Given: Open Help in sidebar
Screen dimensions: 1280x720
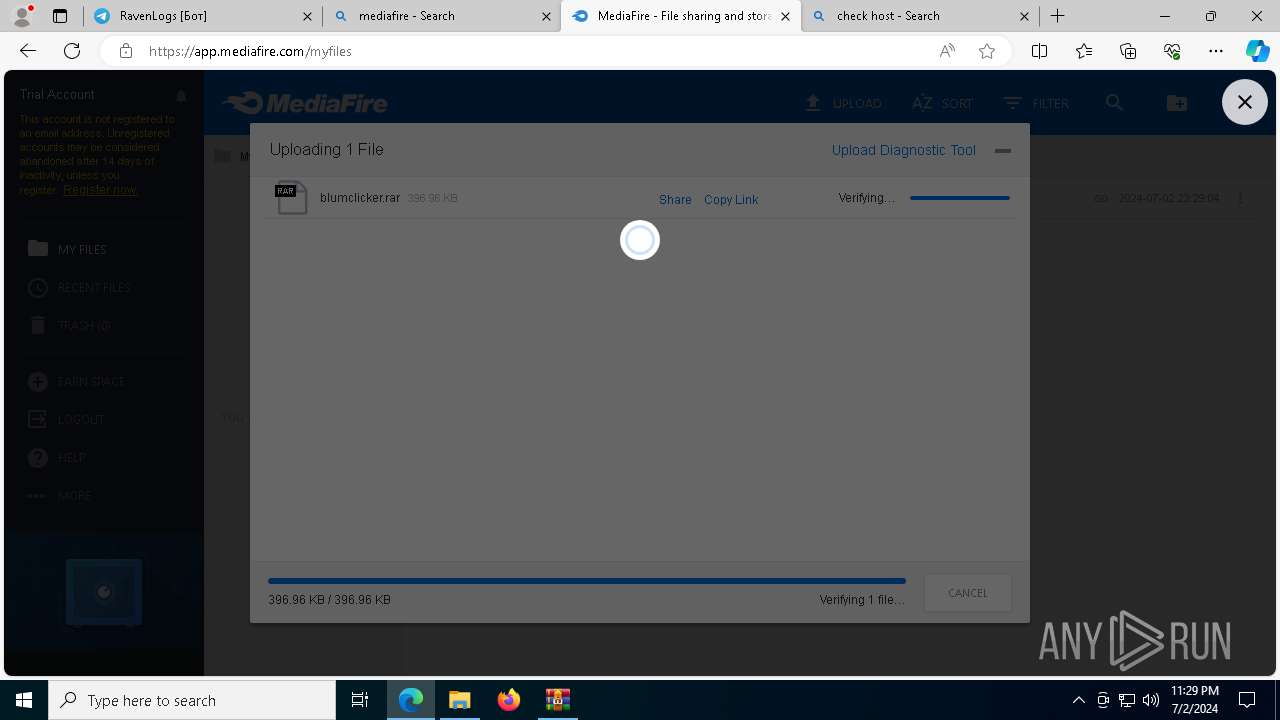Looking at the screenshot, I should click(x=56, y=457).
